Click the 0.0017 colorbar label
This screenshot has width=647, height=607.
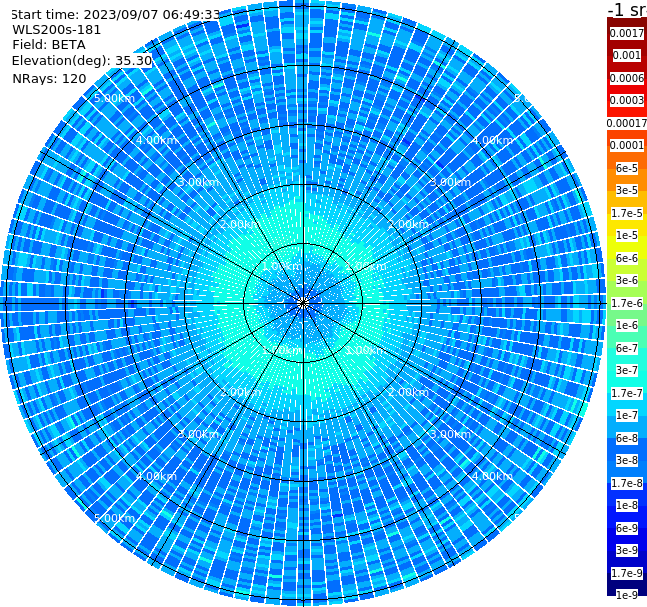click(x=627, y=33)
